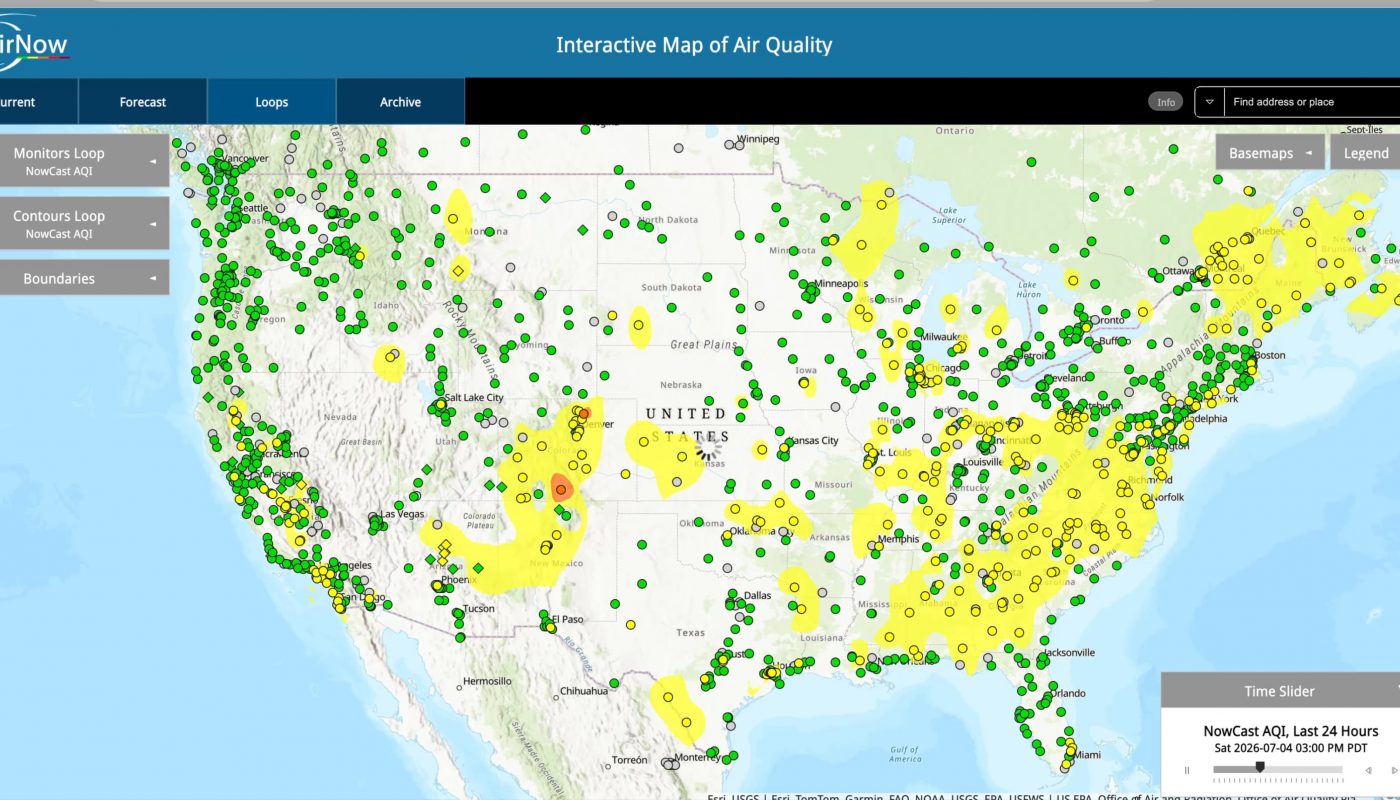
Task: Select the yellow monitor in South Dakota contour
Action: (x=638, y=325)
